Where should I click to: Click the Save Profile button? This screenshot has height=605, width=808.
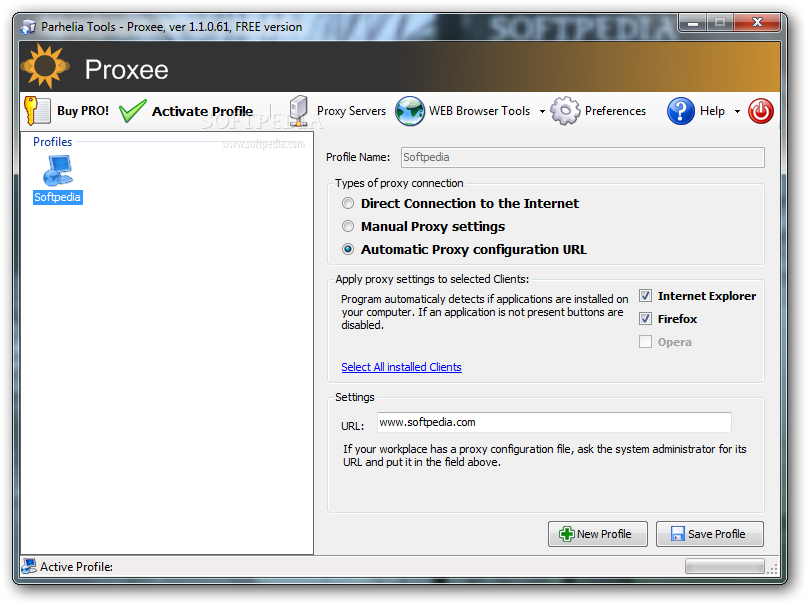(710, 534)
